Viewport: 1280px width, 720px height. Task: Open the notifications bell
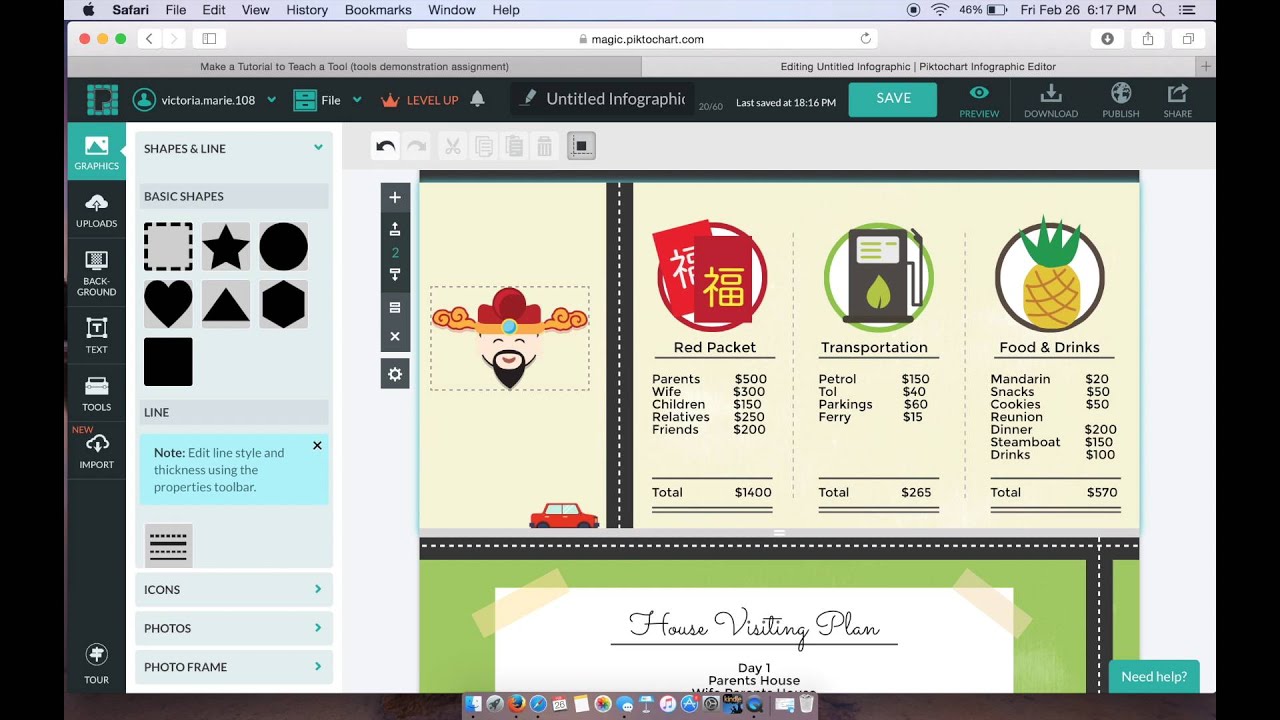pos(477,99)
